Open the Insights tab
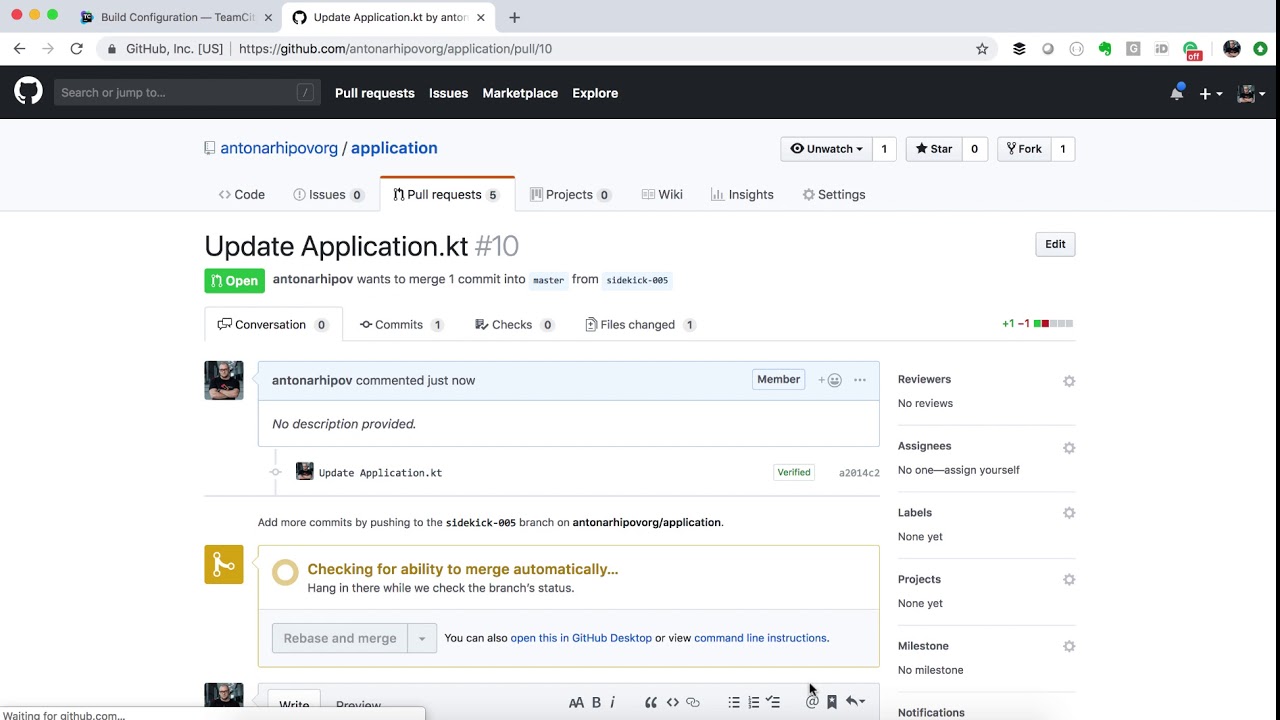The width and height of the screenshot is (1280, 720). click(742, 194)
